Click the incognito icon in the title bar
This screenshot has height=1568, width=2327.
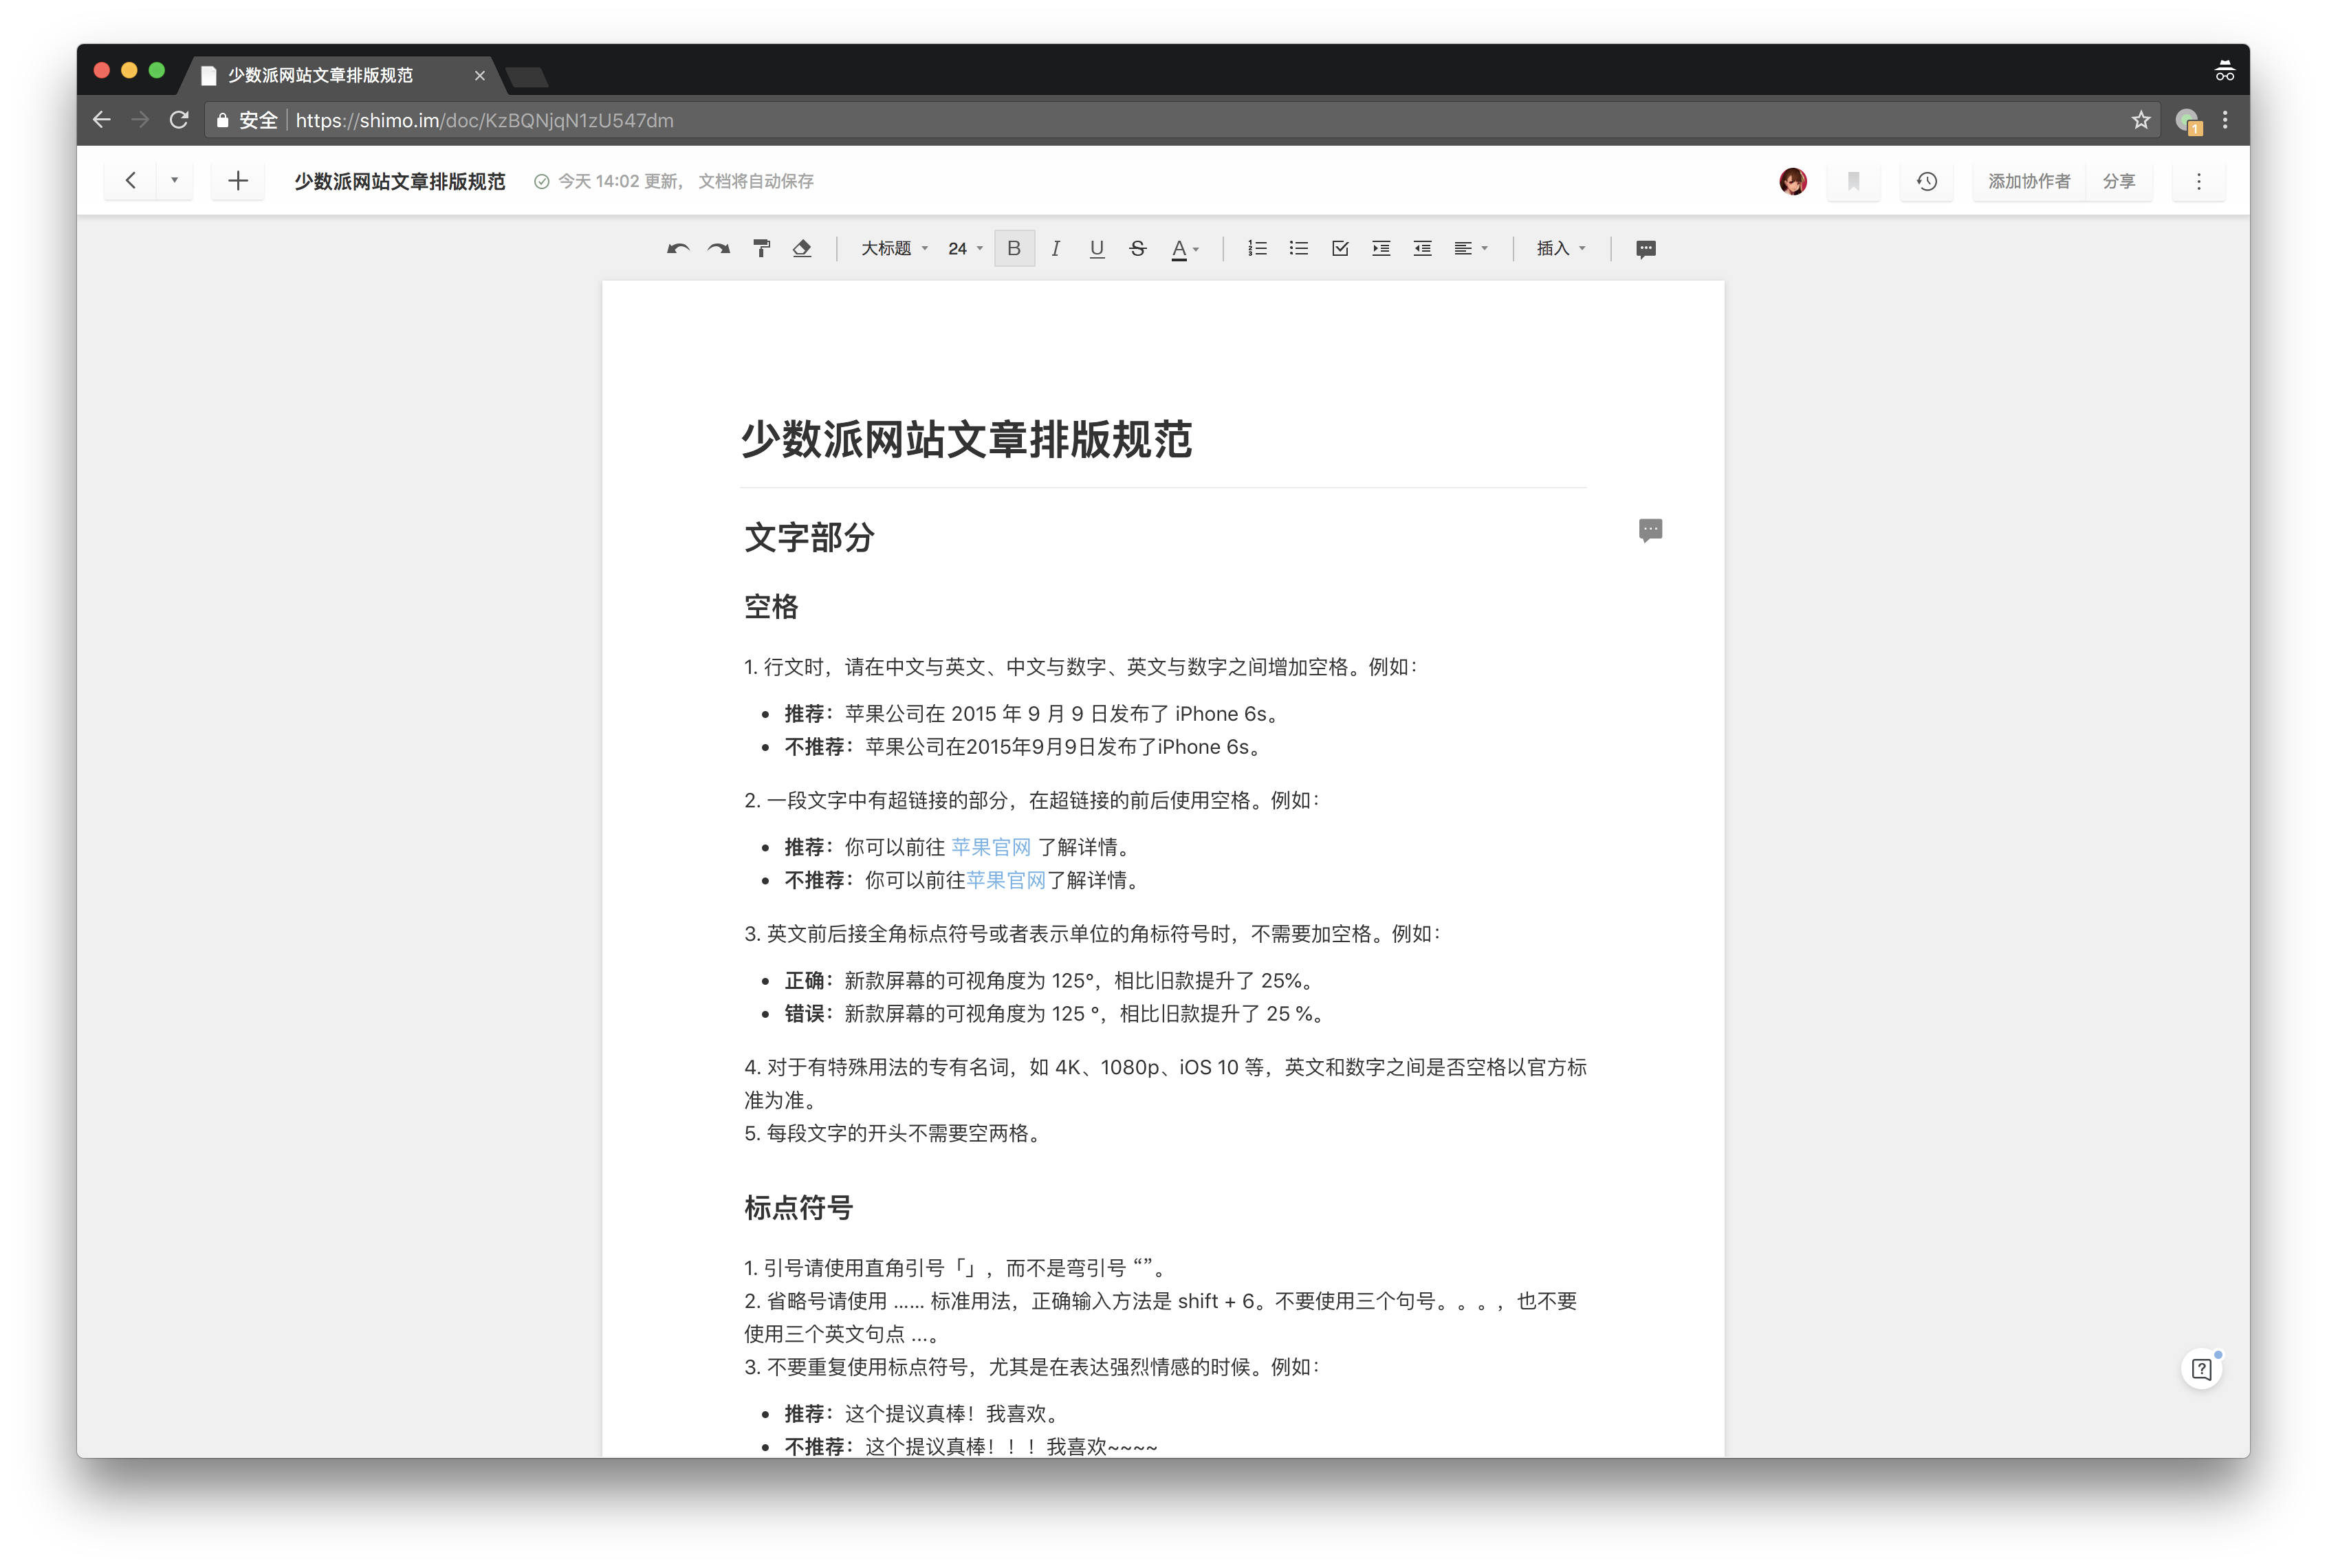[x=2224, y=71]
